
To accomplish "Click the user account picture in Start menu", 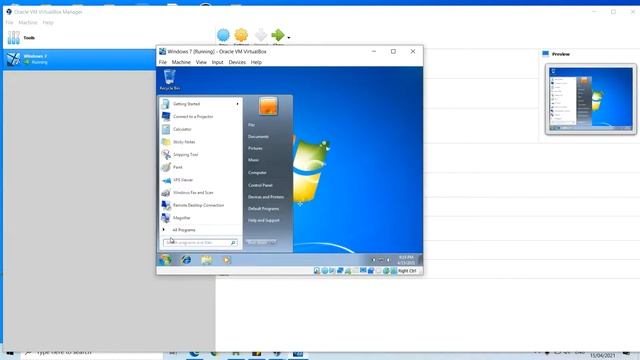I will coord(268,106).
